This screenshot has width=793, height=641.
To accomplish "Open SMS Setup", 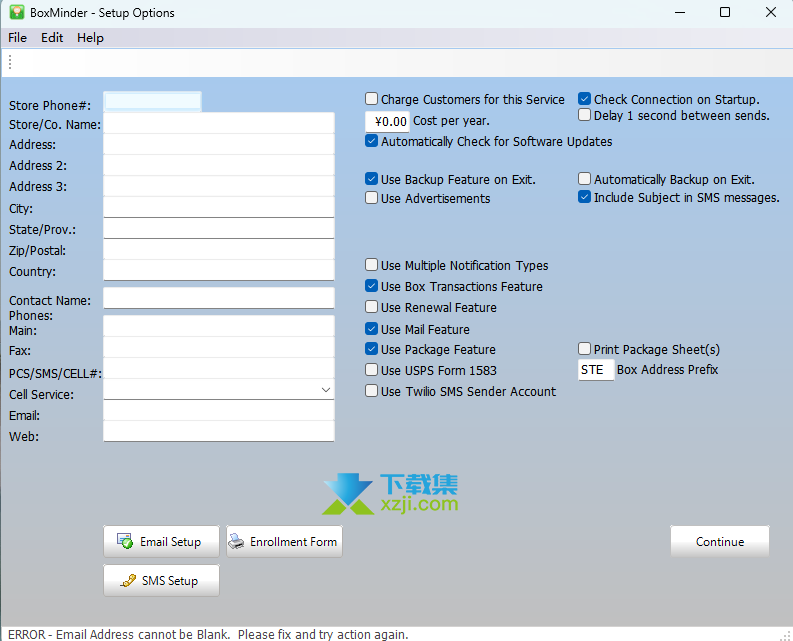I will coord(161,580).
